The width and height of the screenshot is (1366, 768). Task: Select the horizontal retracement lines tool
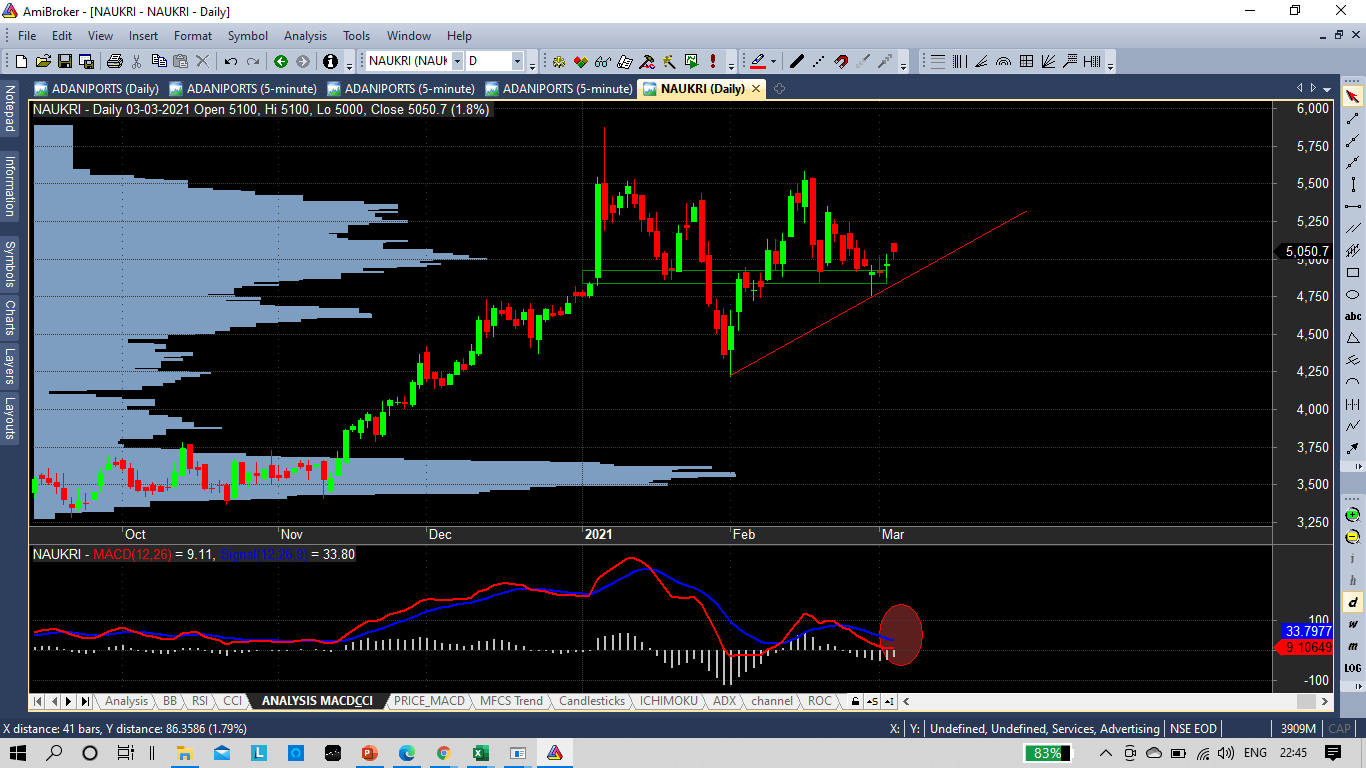938,61
